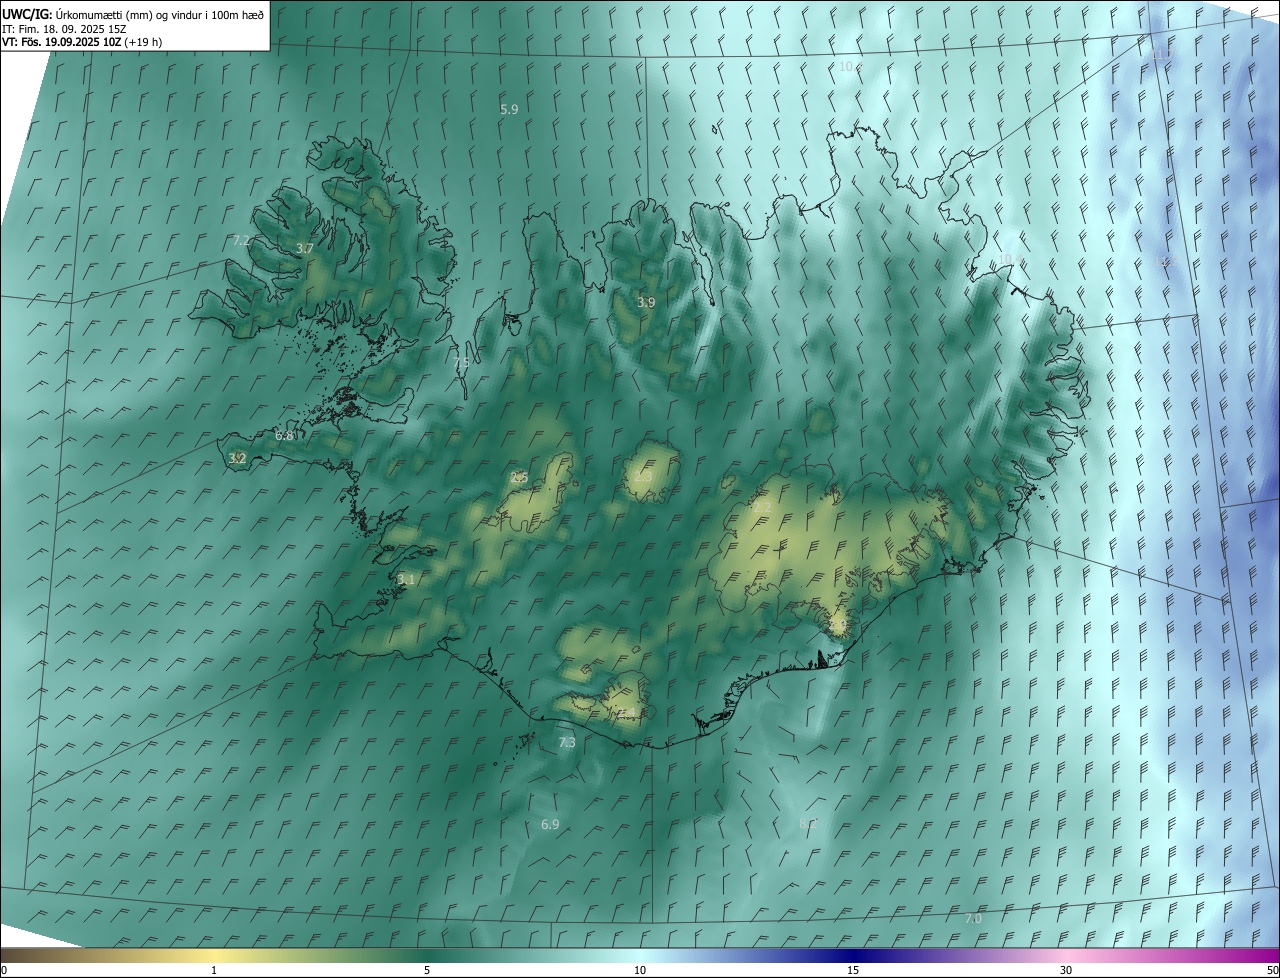
Task: Click the 8.2 value label over the sea
Action: click(808, 823)
